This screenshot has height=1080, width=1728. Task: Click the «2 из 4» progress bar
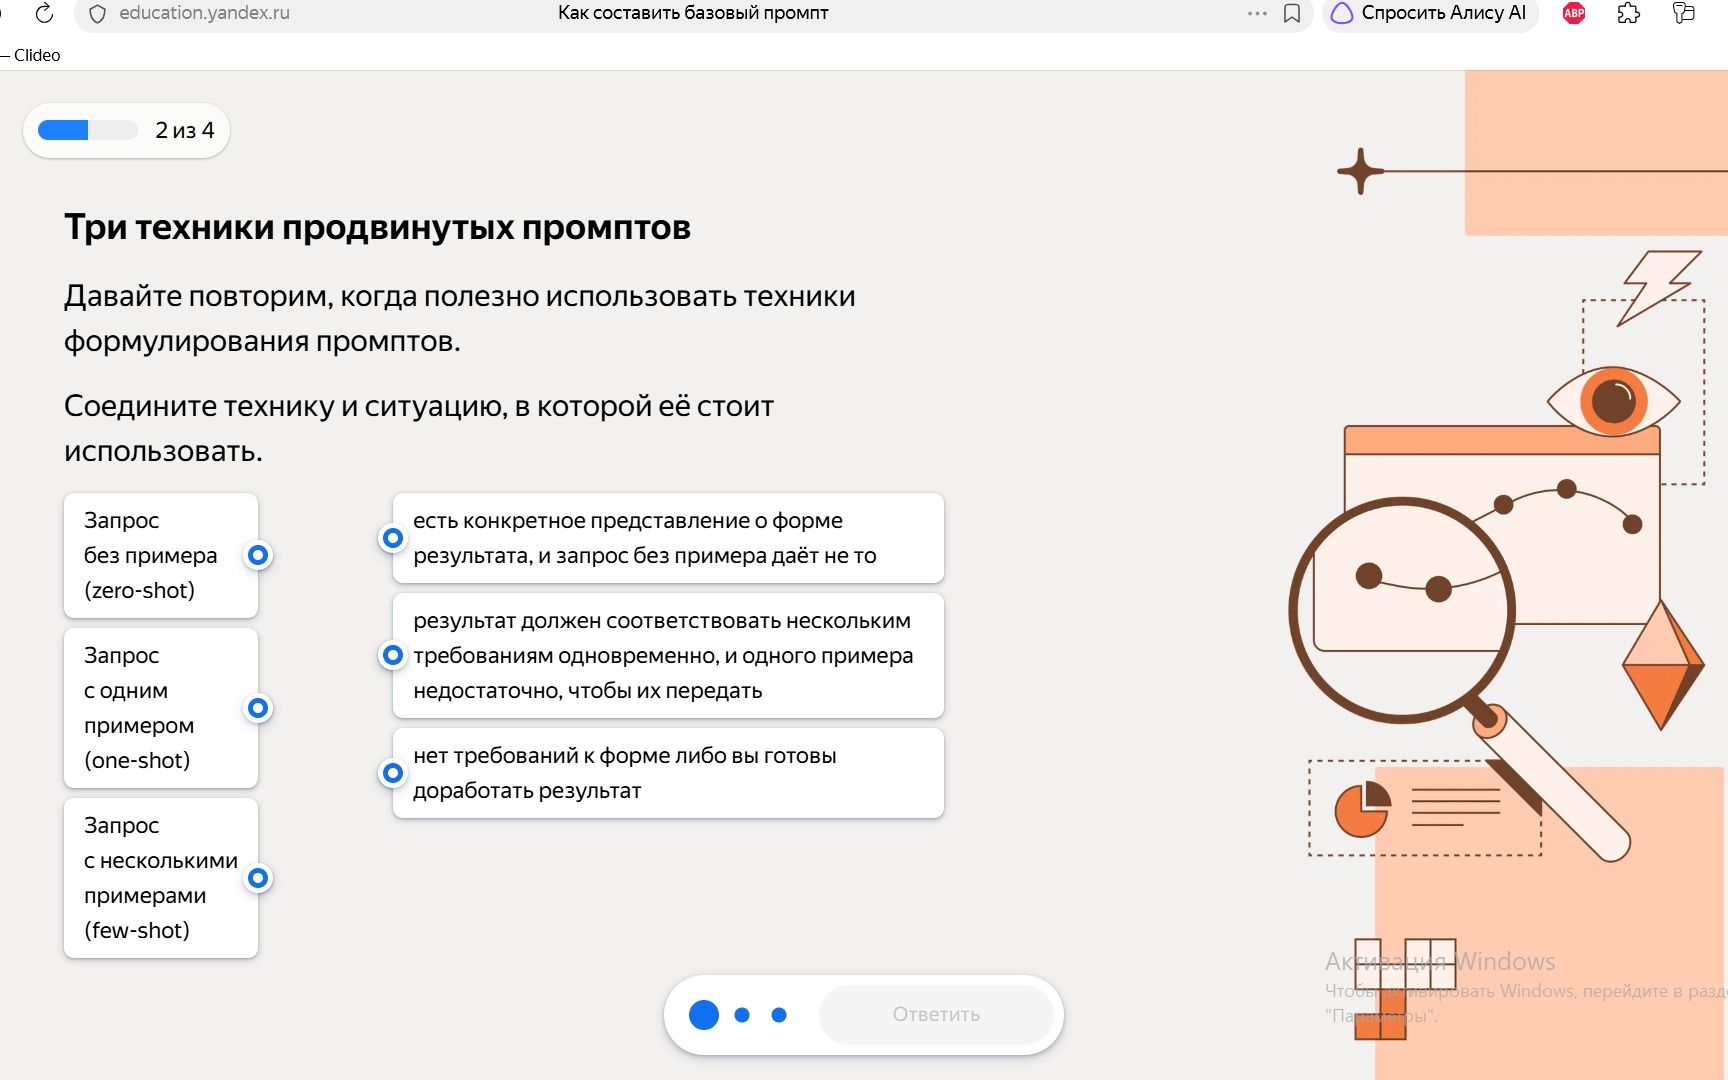pos(88,130)
